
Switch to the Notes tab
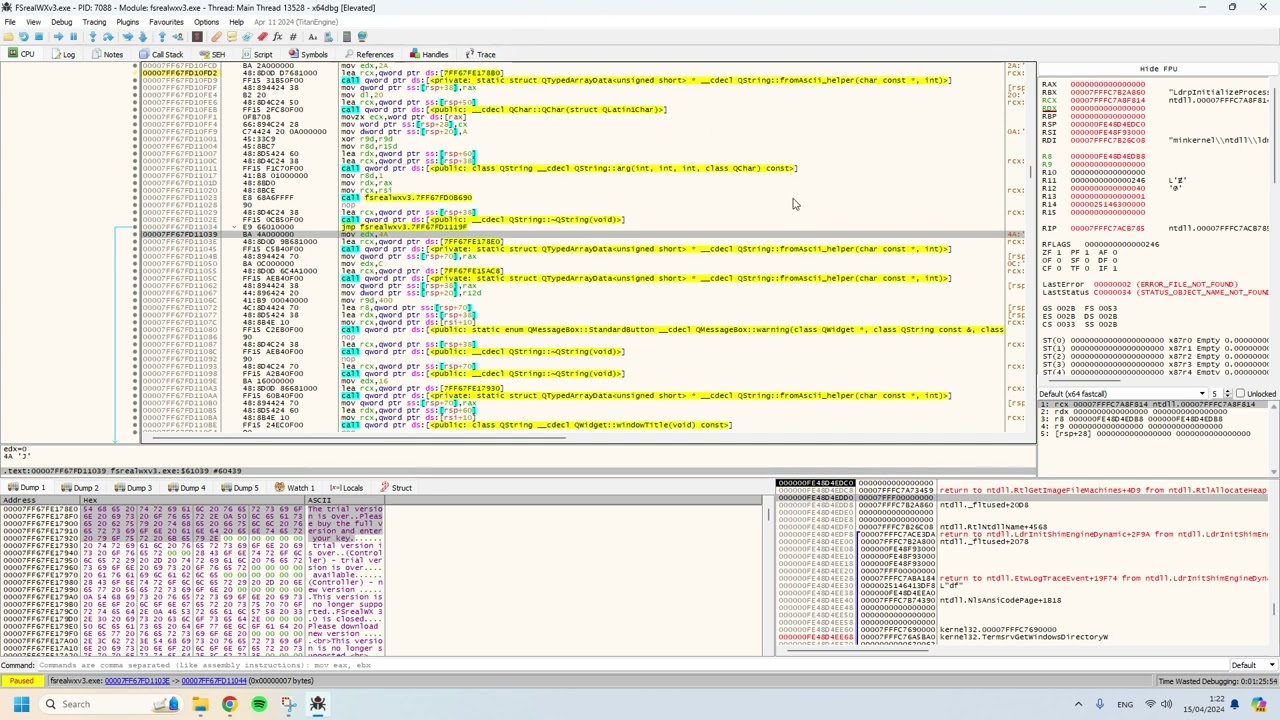(x=107, y=54)
